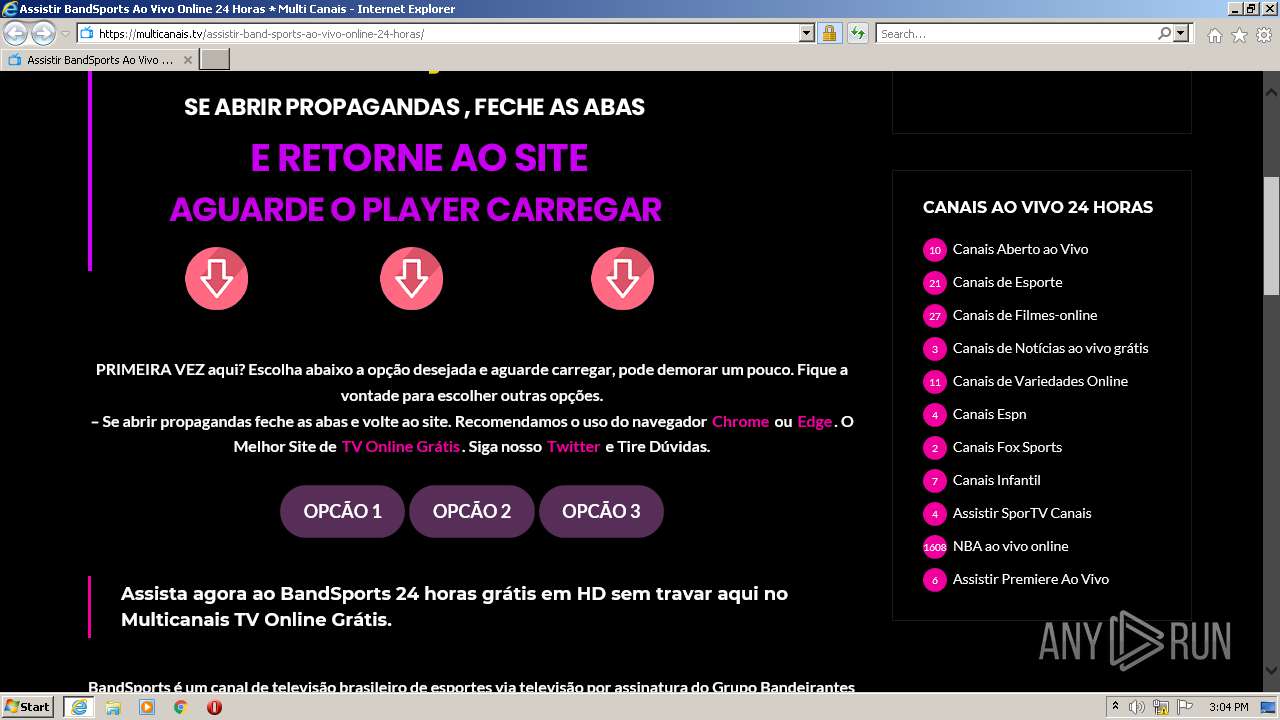Restore down the Internet Explorer window
Image resolution: width=1280 pixels, height=720 pixels.
point(1250,9)
